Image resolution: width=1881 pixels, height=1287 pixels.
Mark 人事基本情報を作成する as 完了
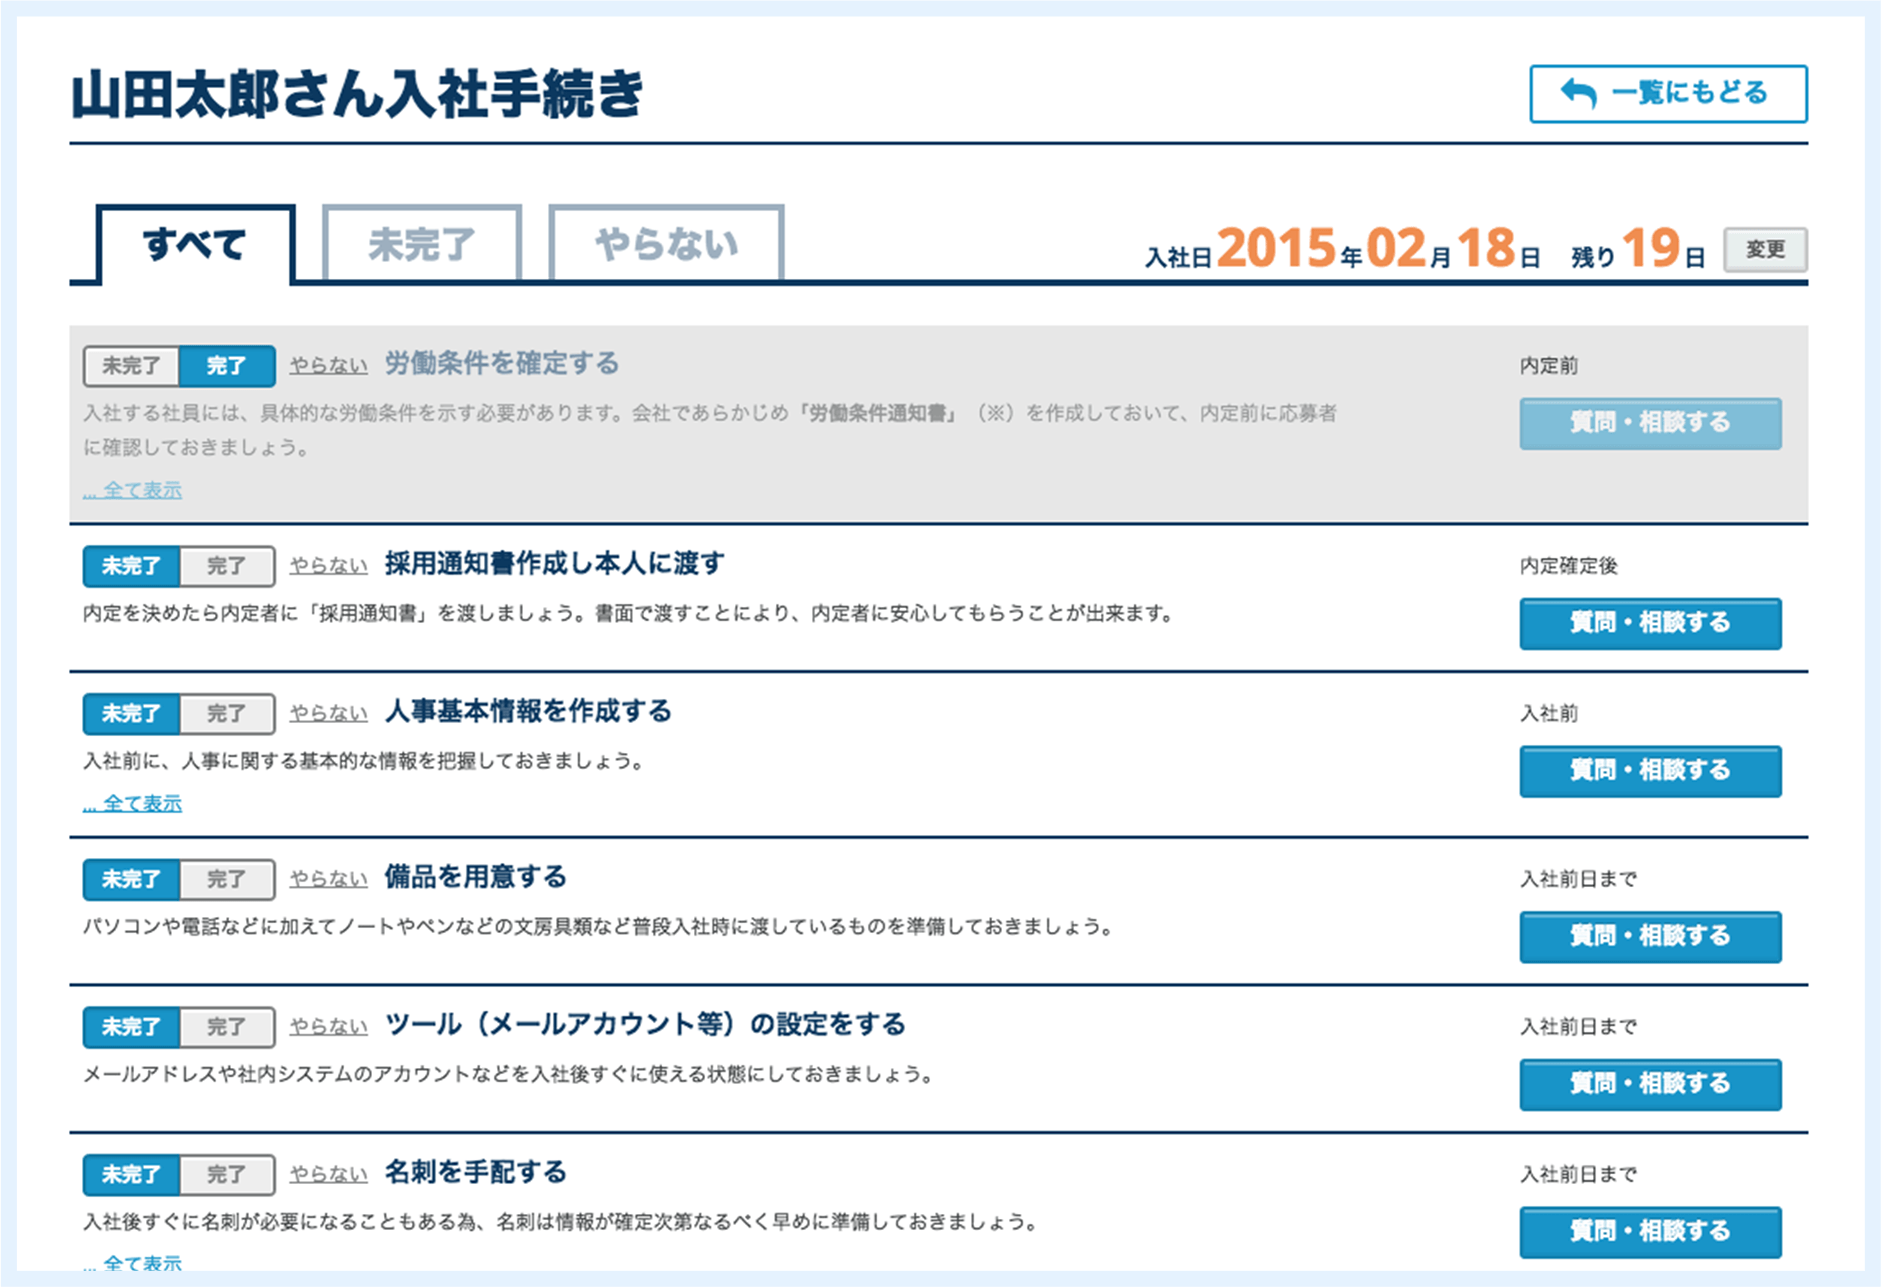pos(227,714)
